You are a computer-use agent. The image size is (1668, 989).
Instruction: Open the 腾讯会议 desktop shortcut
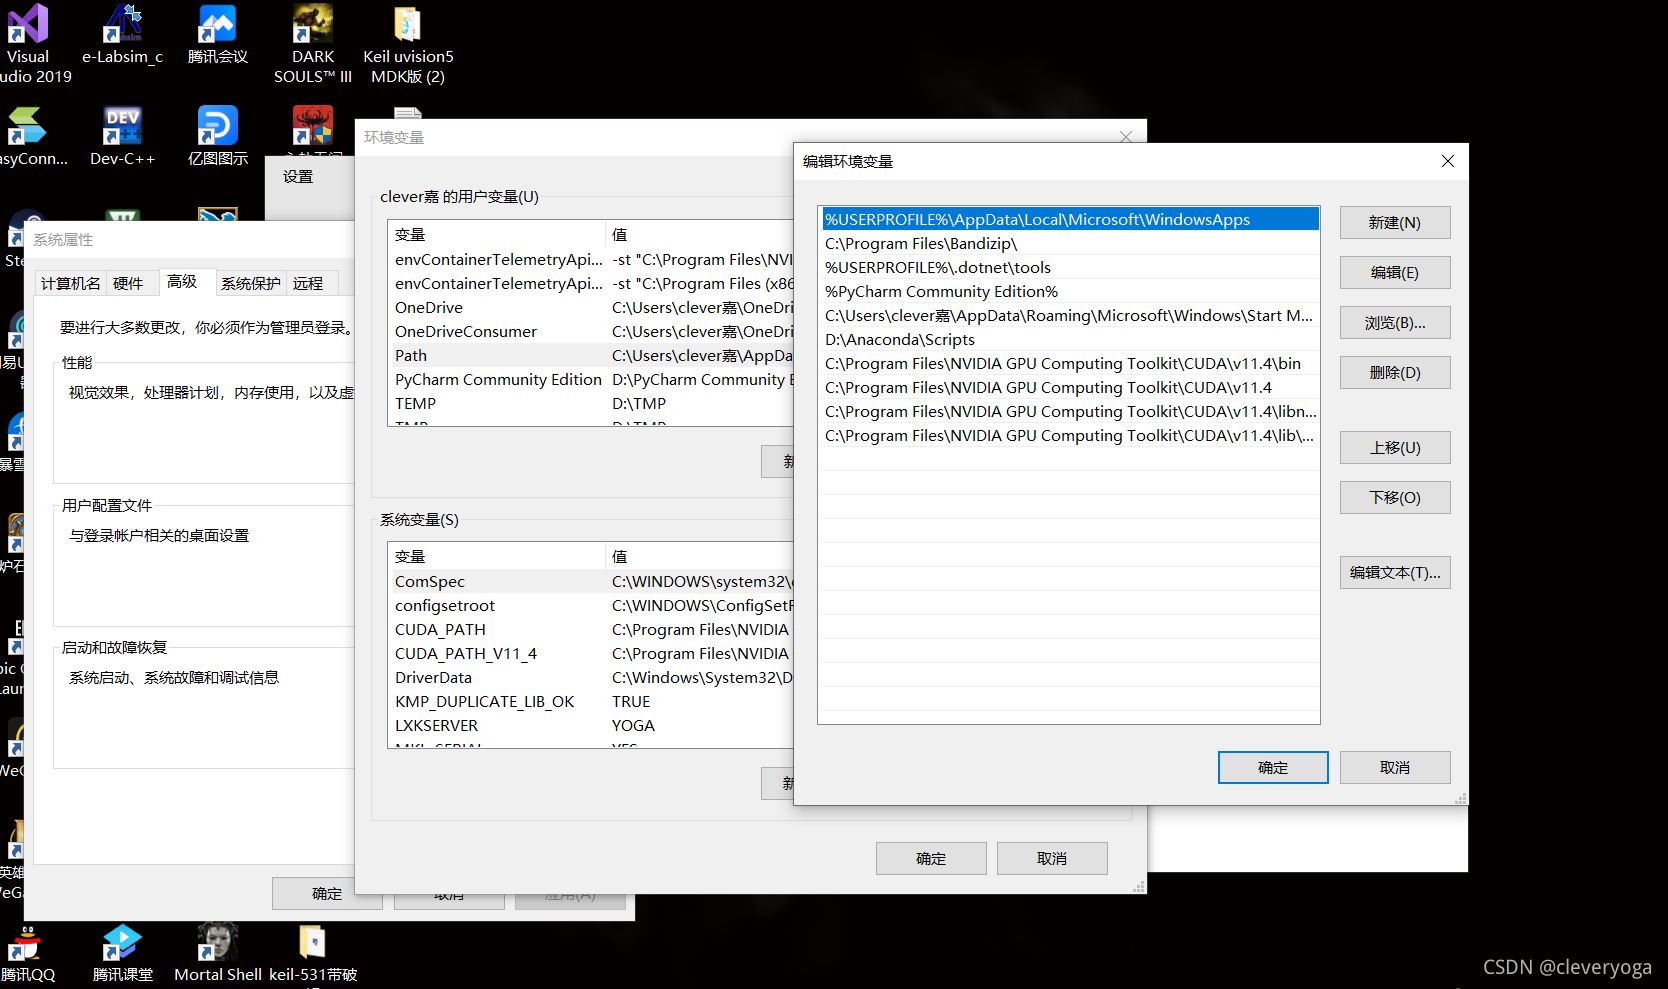pyautogui.click(x=217, y=35)
